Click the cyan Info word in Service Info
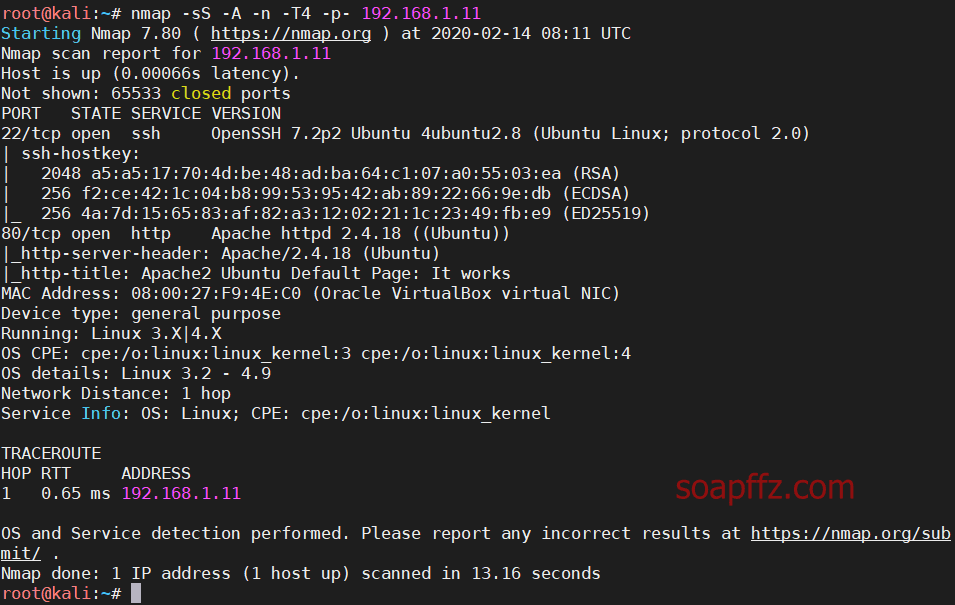This screenshot has height=605, width=955. click(x=101, y=414)
